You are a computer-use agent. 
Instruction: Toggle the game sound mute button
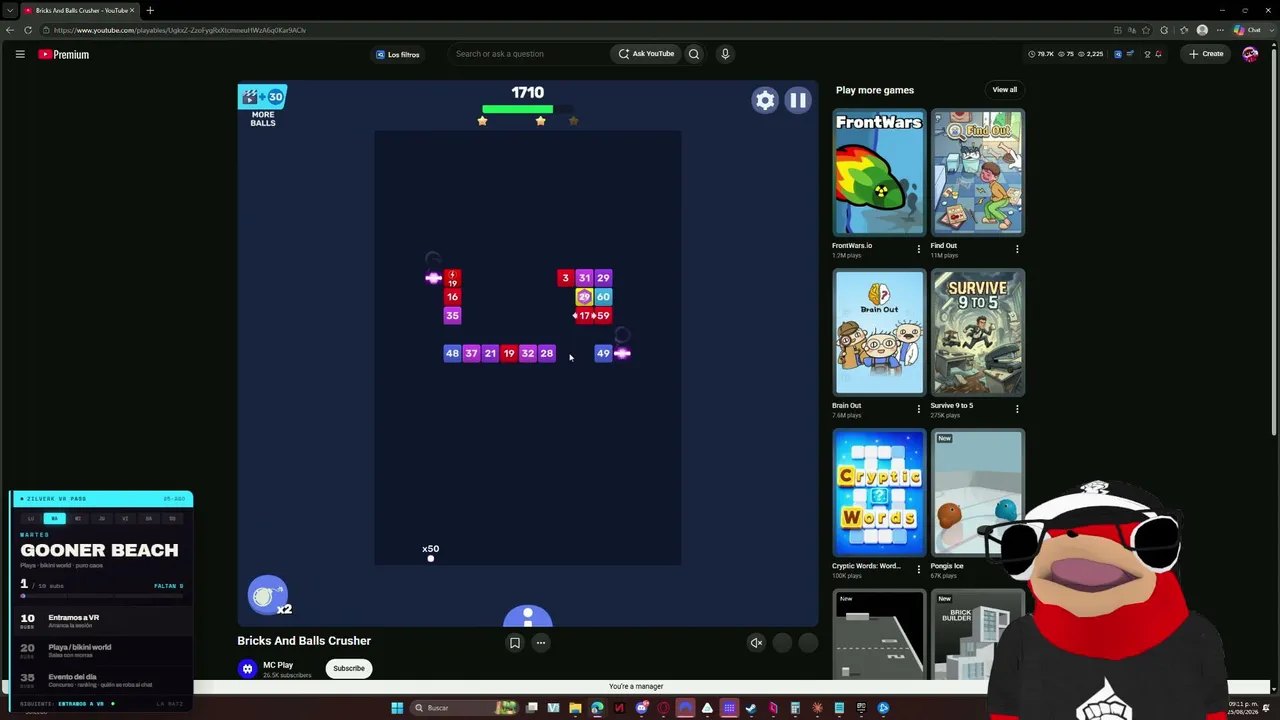click(757, 643)
